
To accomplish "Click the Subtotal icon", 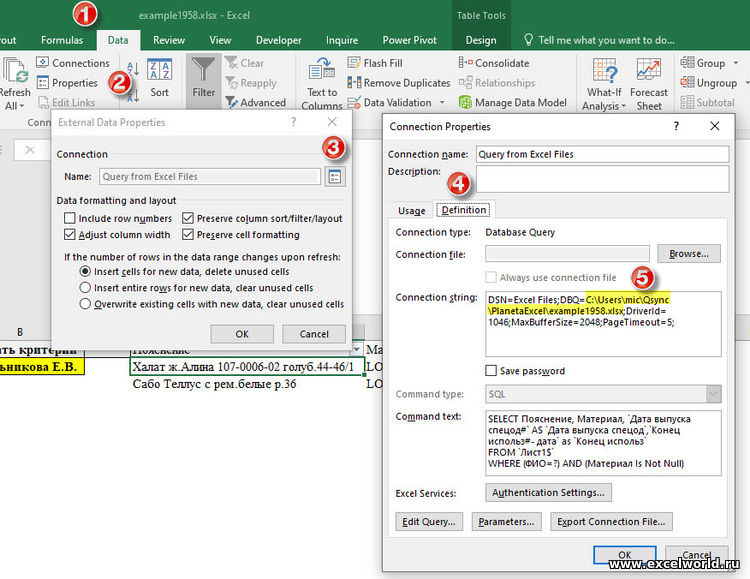I will click(x=687, y=102).
